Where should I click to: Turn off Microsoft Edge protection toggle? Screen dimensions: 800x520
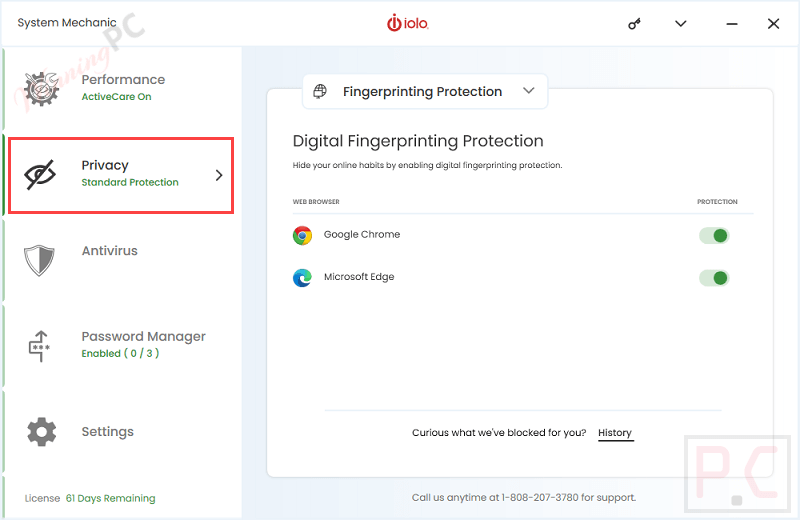click(x=714, y=278)
